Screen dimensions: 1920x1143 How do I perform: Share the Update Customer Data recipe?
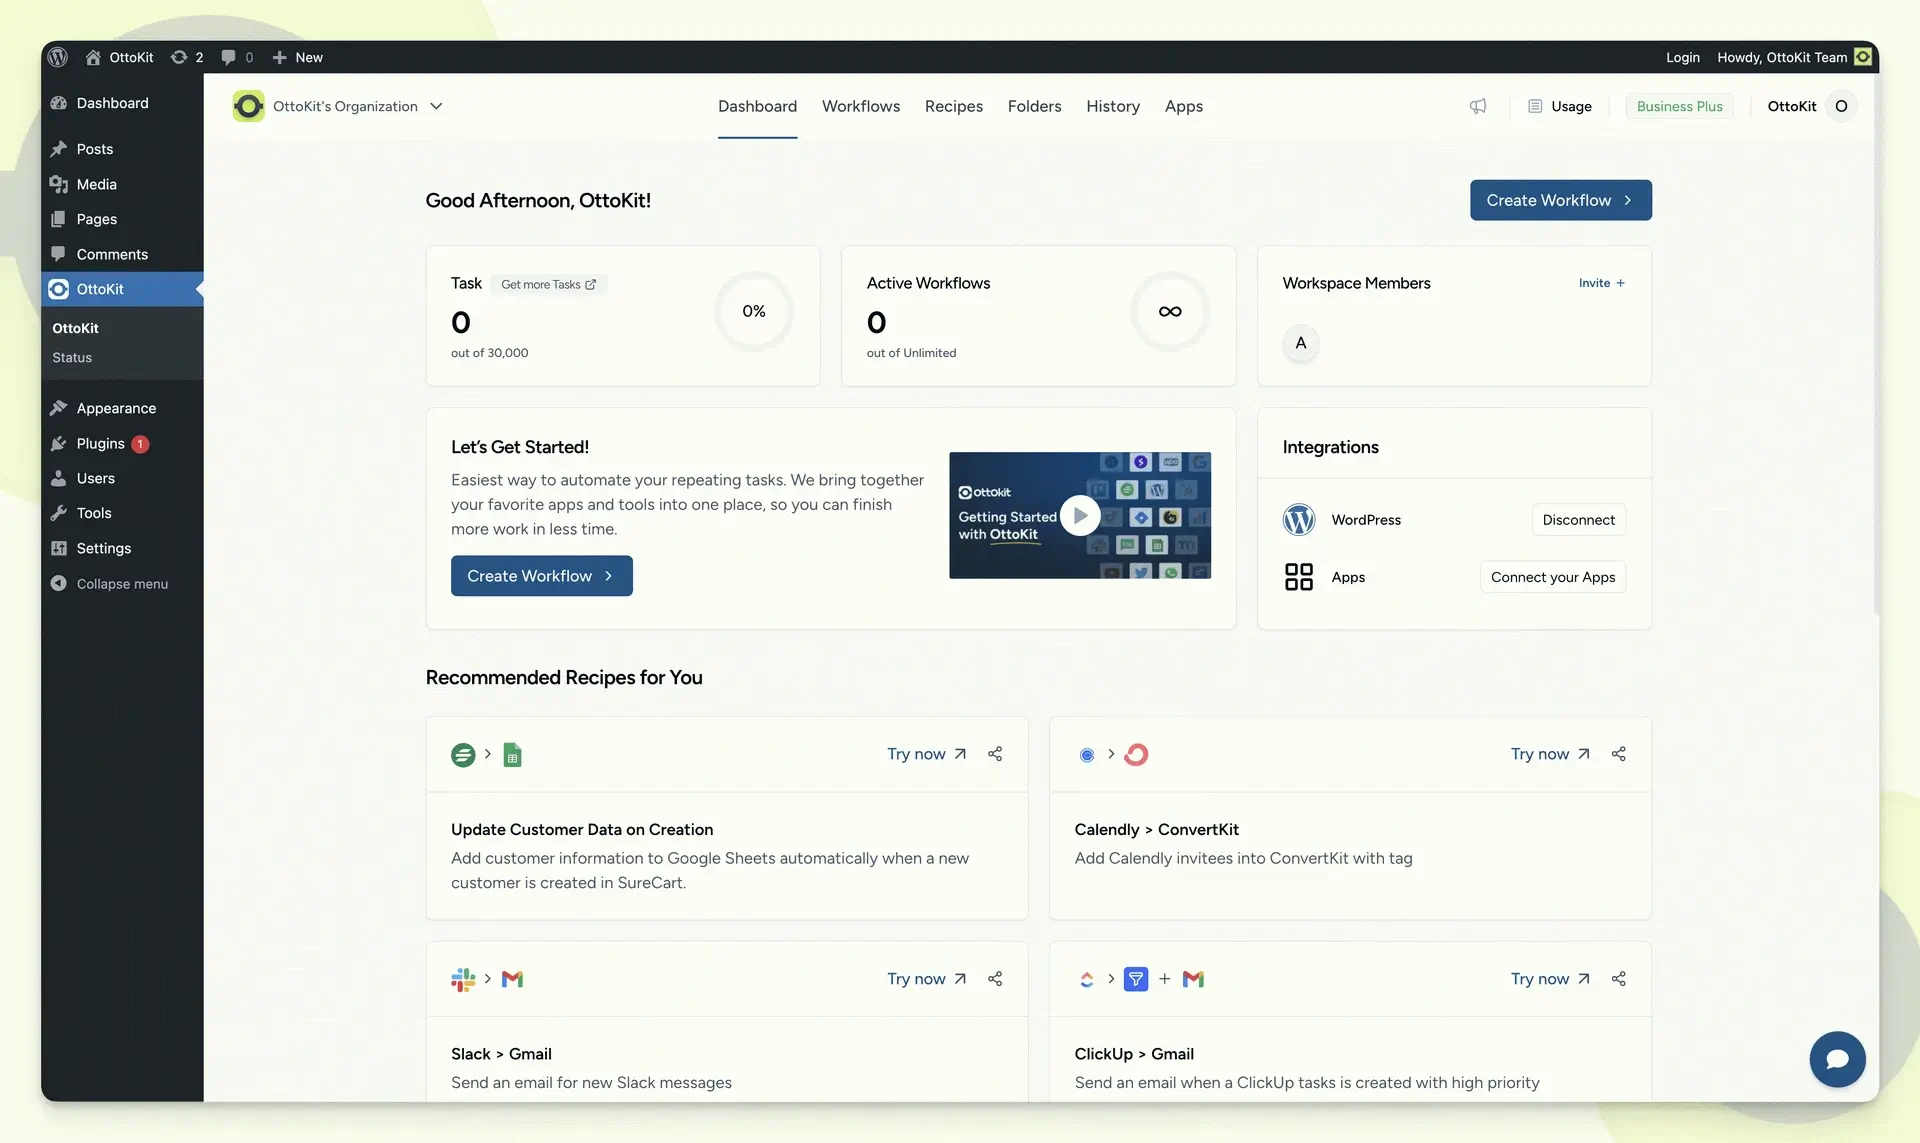tap(994, 754)
